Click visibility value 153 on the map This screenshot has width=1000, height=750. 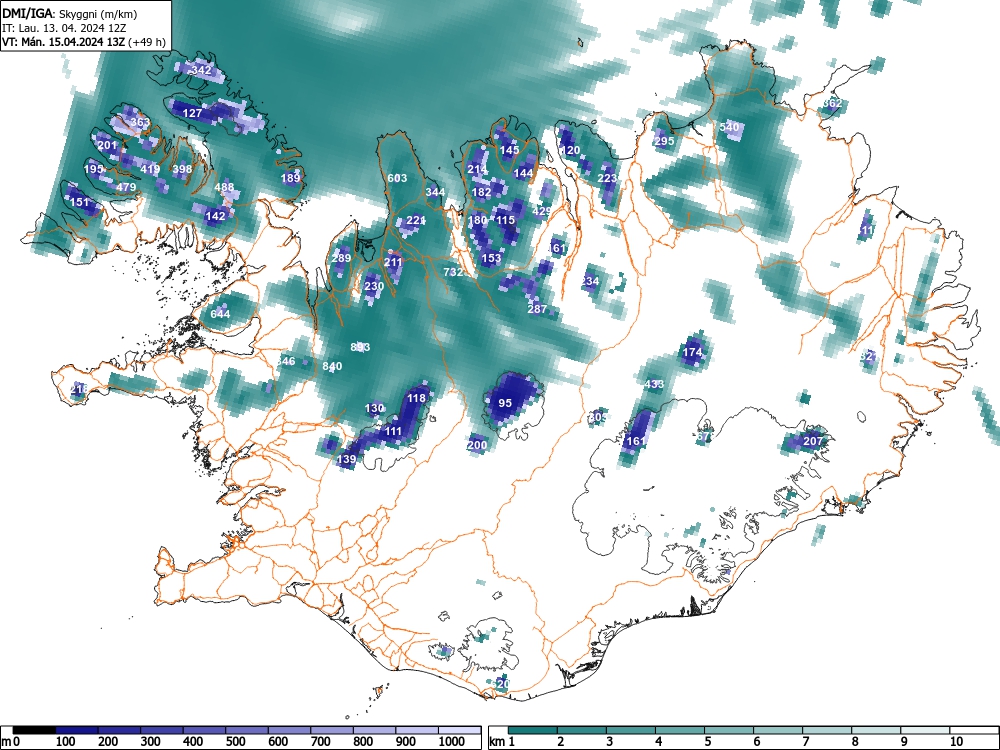click(x=491, y=258)
